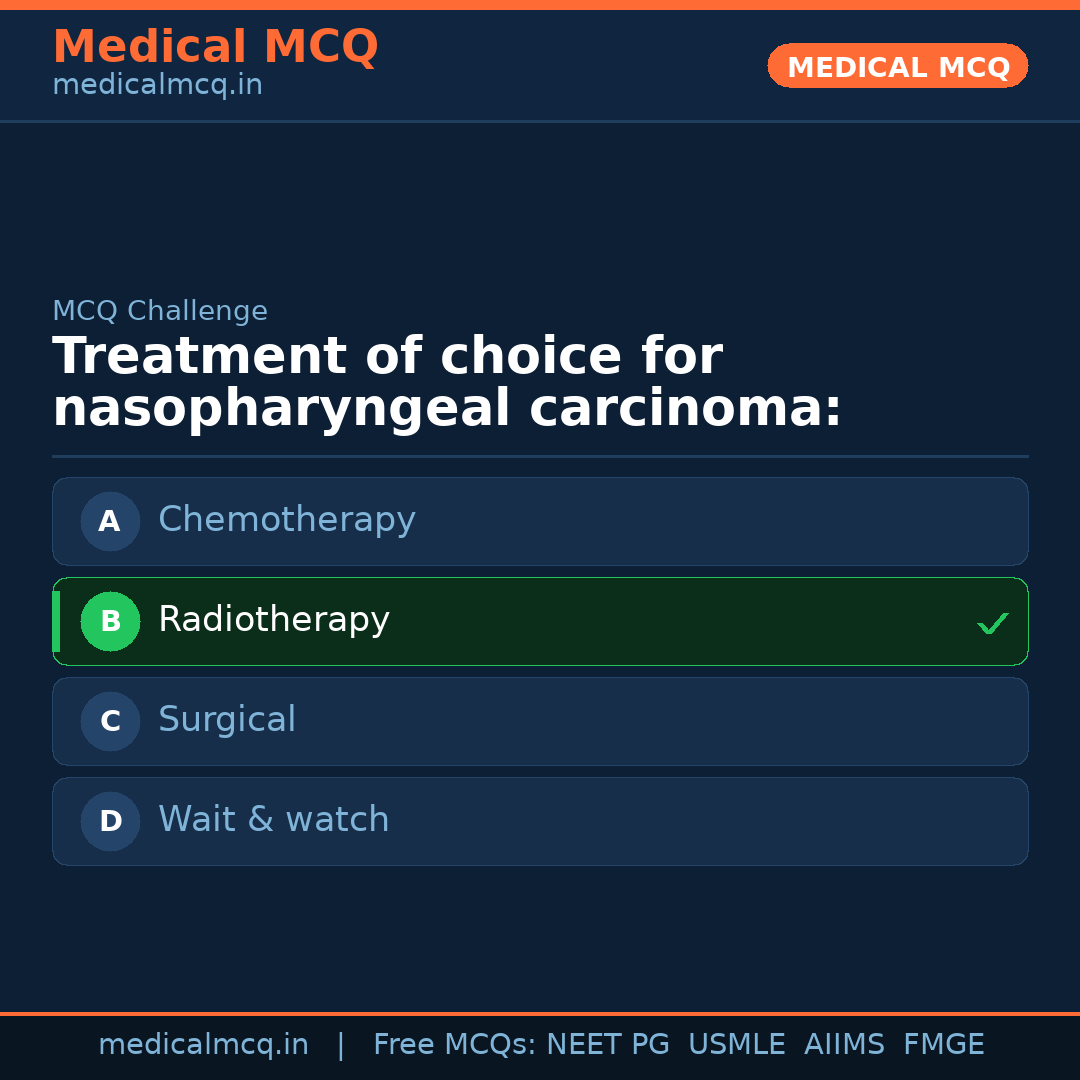
Task: Click the green B letter circle
Action: pyautogui.click(x=110, y=621)
